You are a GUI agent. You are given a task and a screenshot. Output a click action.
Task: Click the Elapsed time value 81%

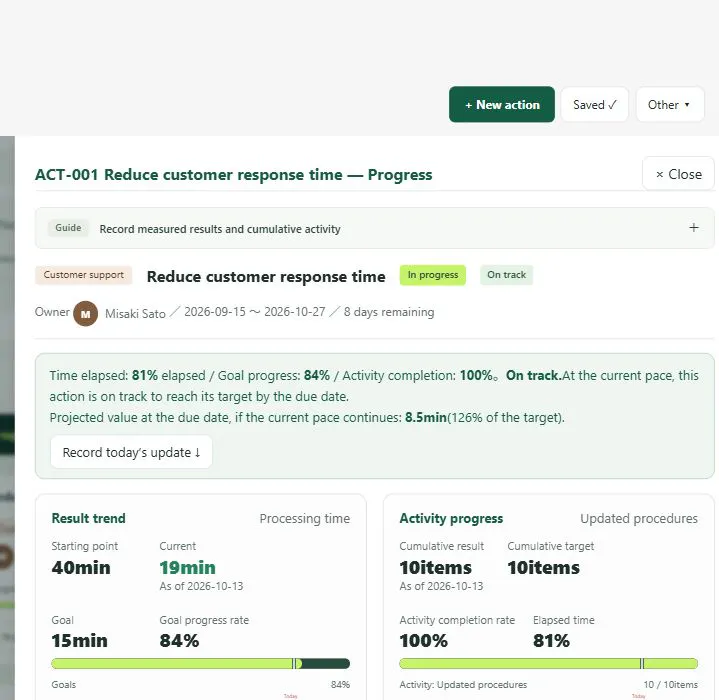[x=551, y=641]
